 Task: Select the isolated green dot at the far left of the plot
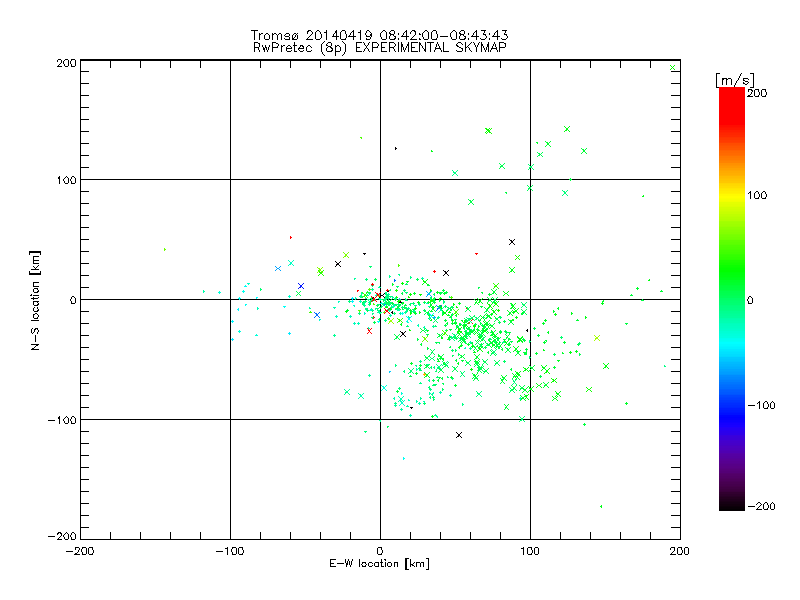tap(165, 249)
